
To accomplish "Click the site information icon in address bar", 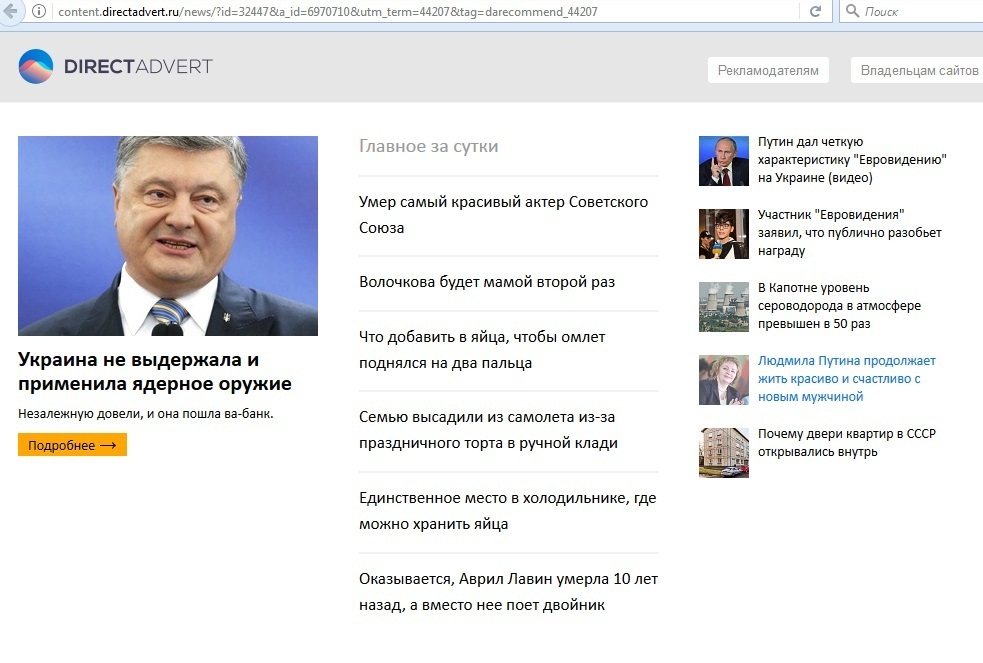I will point(39,11).
